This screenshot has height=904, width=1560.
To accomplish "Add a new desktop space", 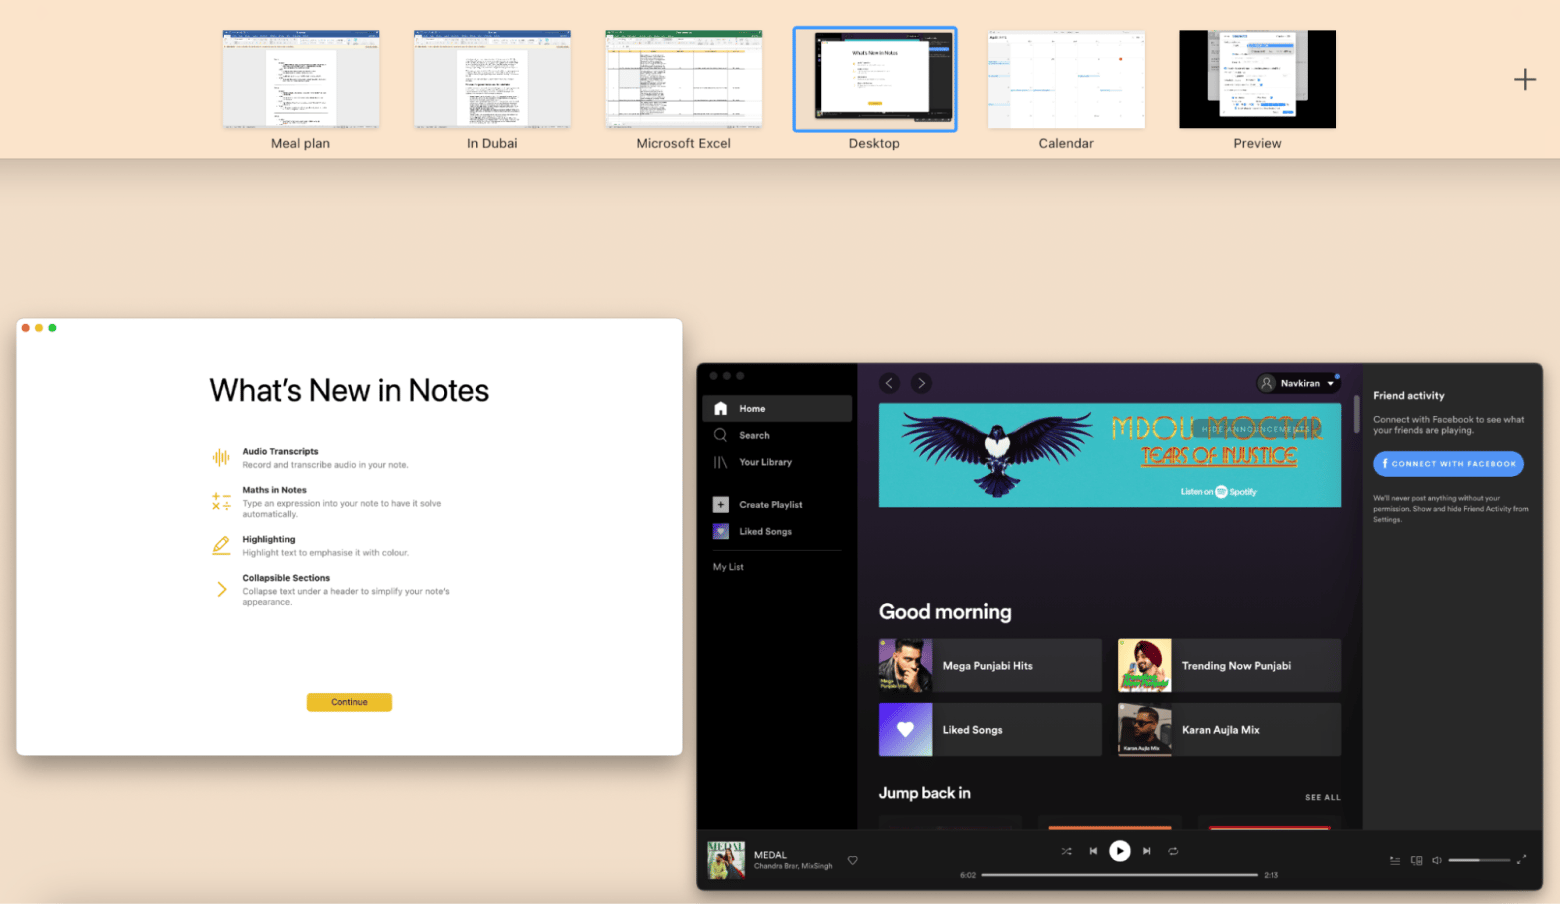I will 1524,80.
